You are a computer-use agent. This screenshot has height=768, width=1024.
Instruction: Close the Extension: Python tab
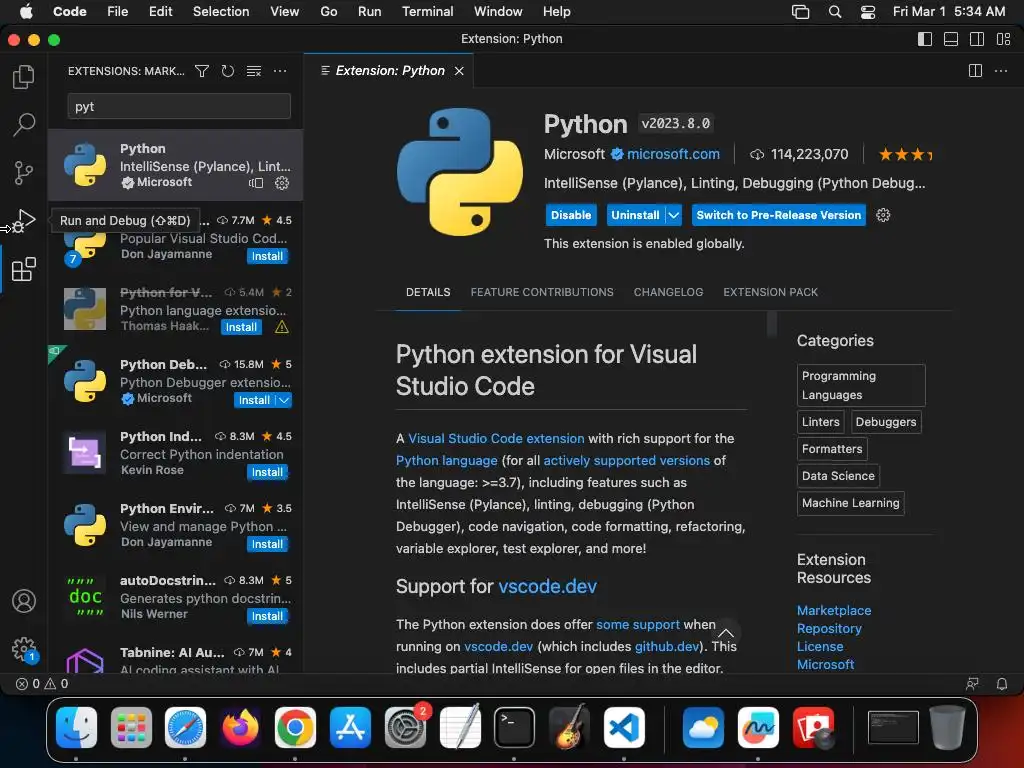(x=459, y=71)
